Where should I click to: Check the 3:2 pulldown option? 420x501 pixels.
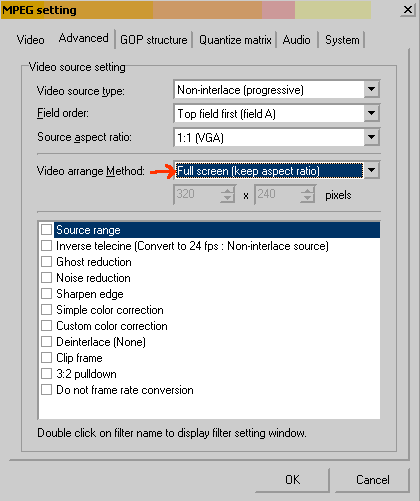tap(46, 374)
